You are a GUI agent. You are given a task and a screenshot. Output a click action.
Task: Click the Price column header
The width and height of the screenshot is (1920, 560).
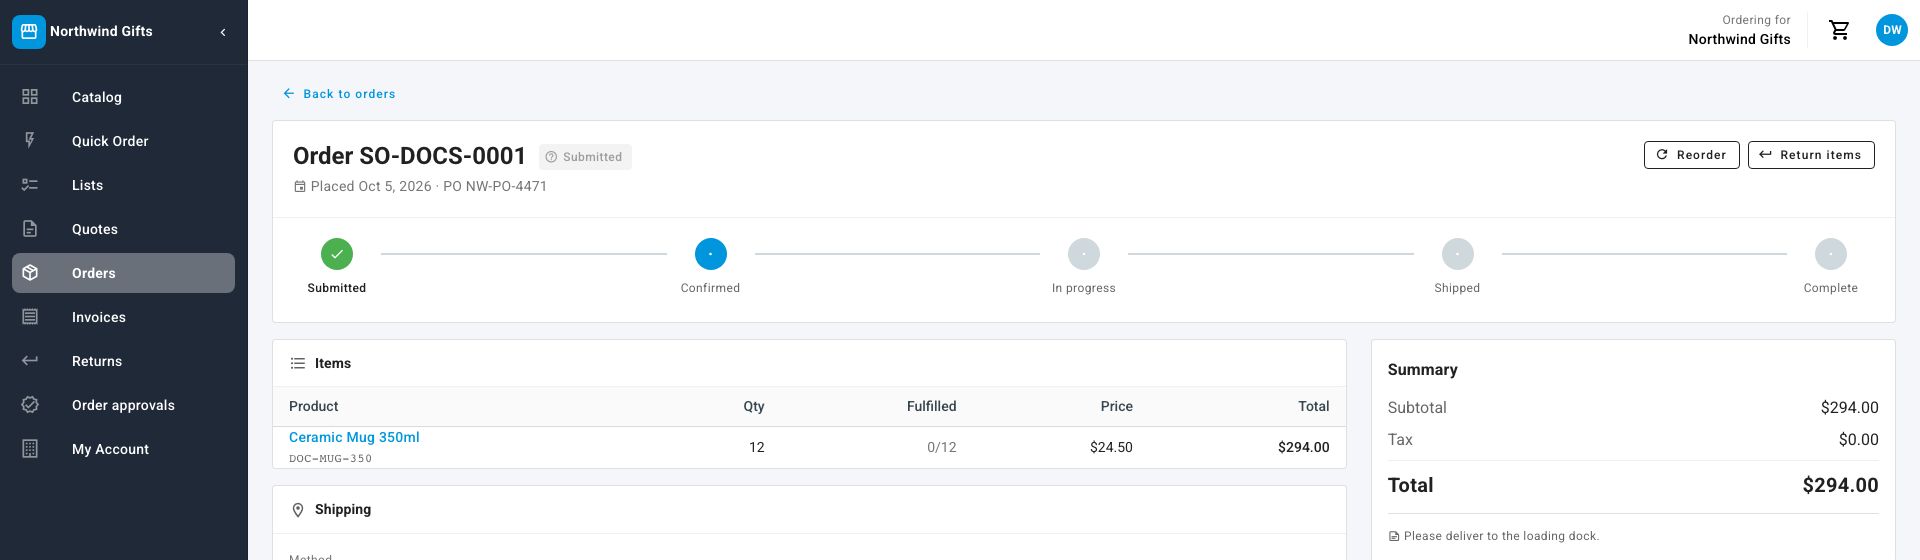[1117, 406]
